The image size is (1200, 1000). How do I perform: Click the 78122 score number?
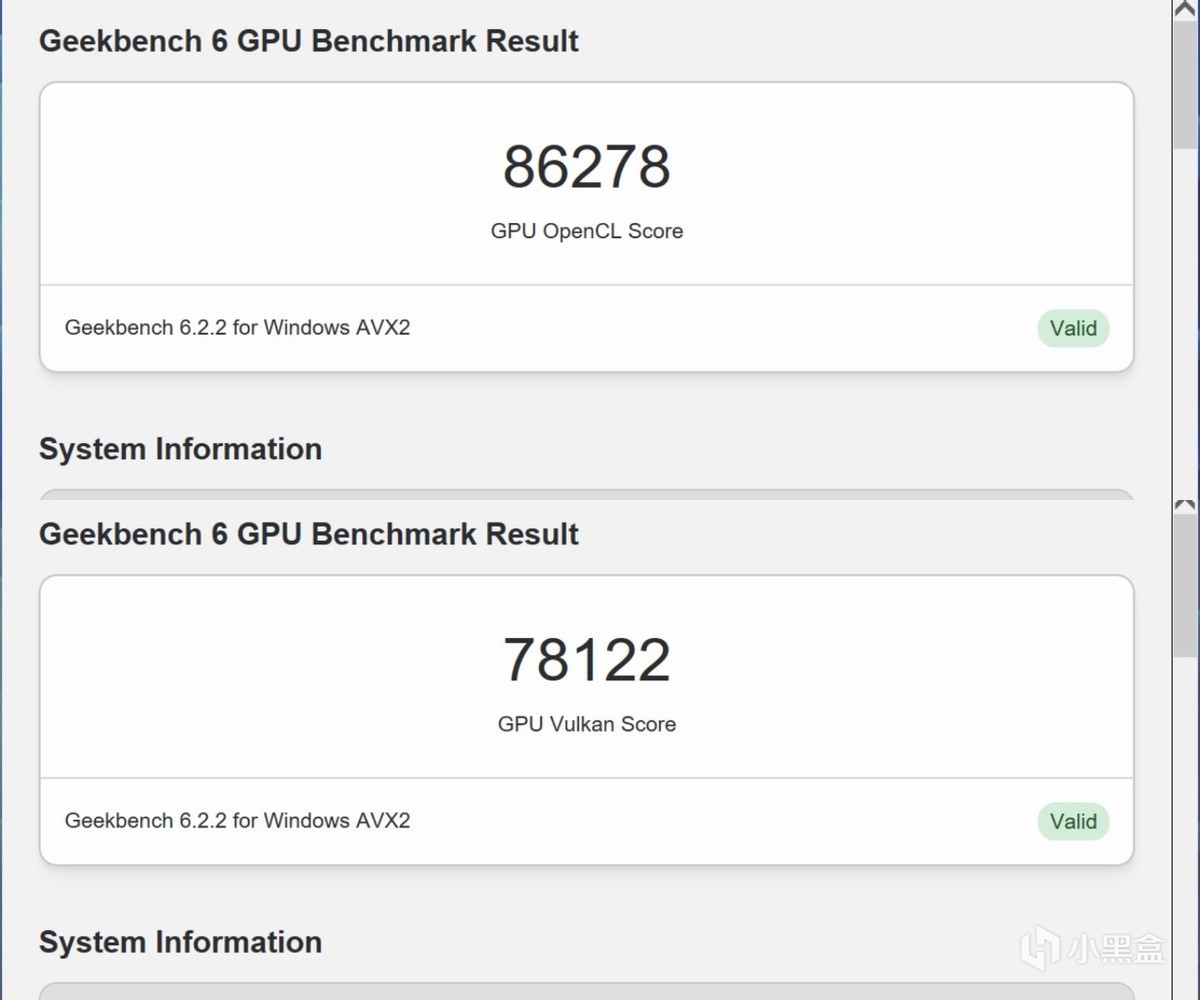click(x=586, y=660)
